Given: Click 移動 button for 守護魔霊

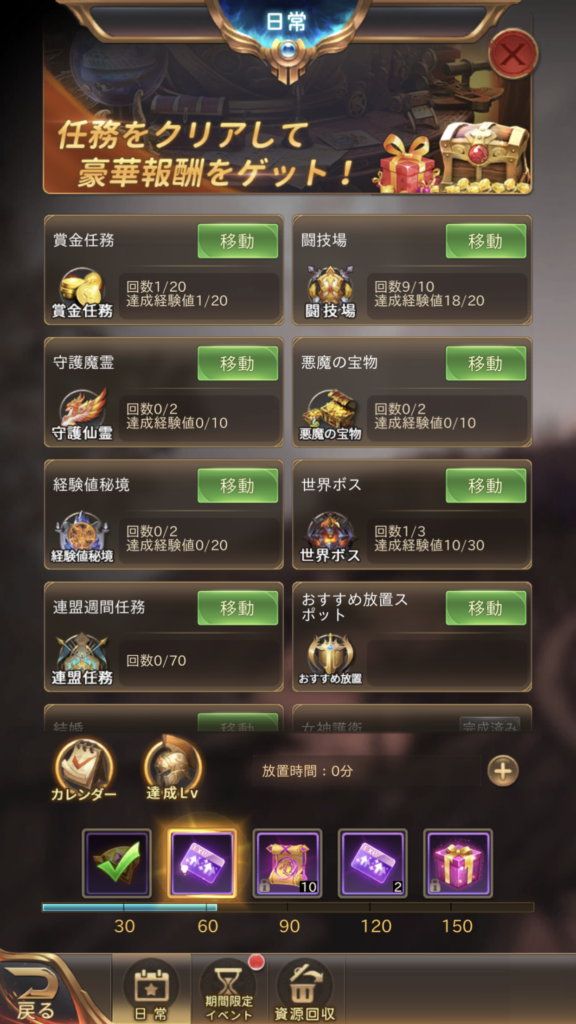Looking at the screenshot, I should (238, 364).
